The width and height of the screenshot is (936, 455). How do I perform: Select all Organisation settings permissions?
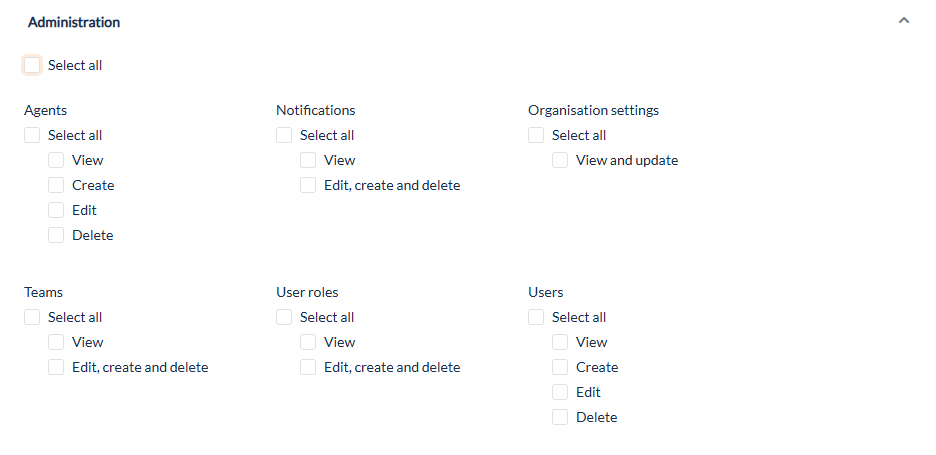click(536, 136)
